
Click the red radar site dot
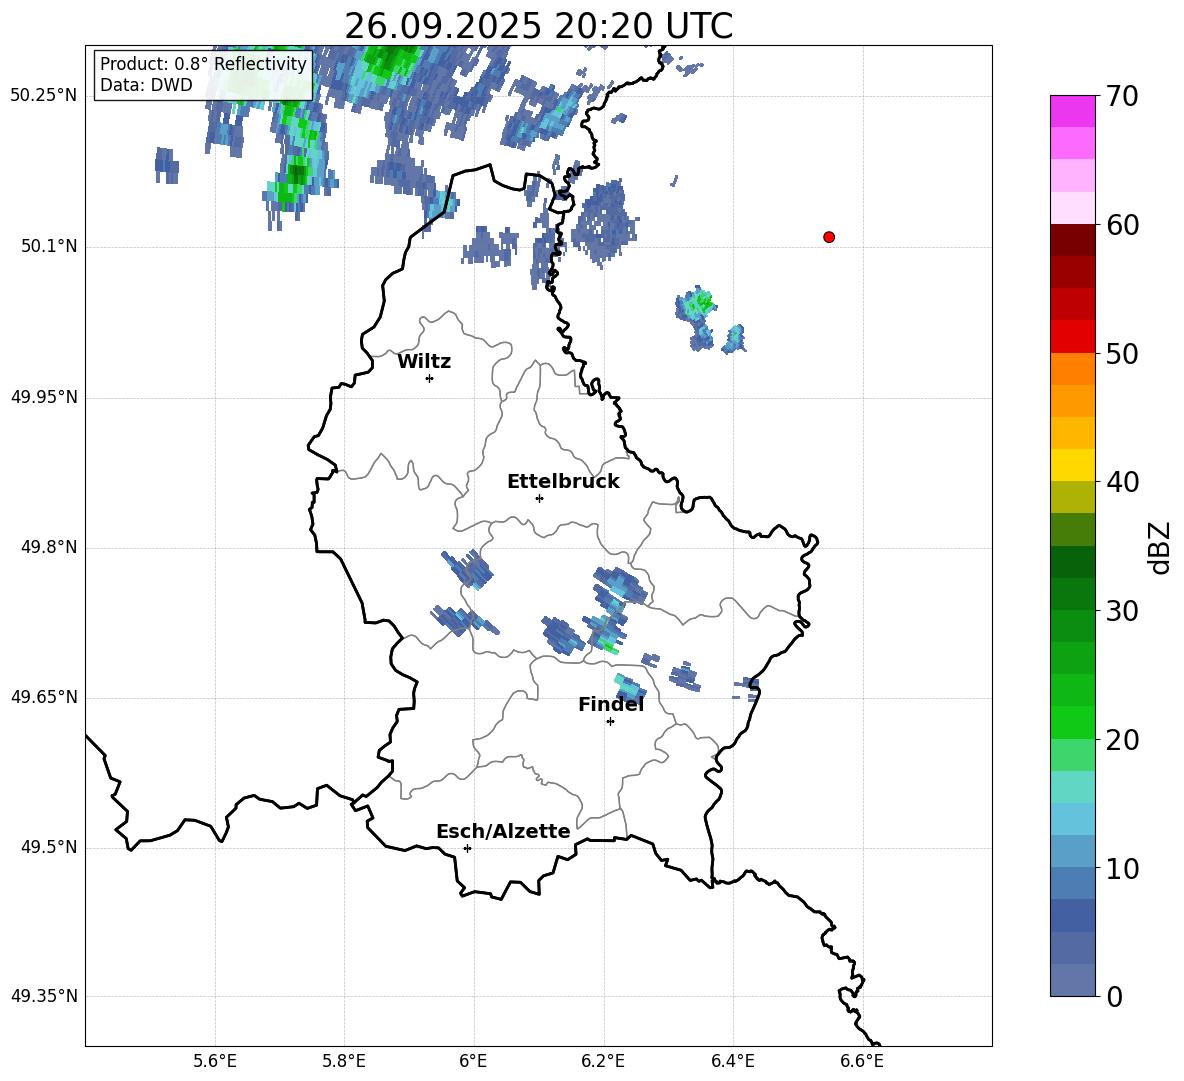tap(829, 237)
